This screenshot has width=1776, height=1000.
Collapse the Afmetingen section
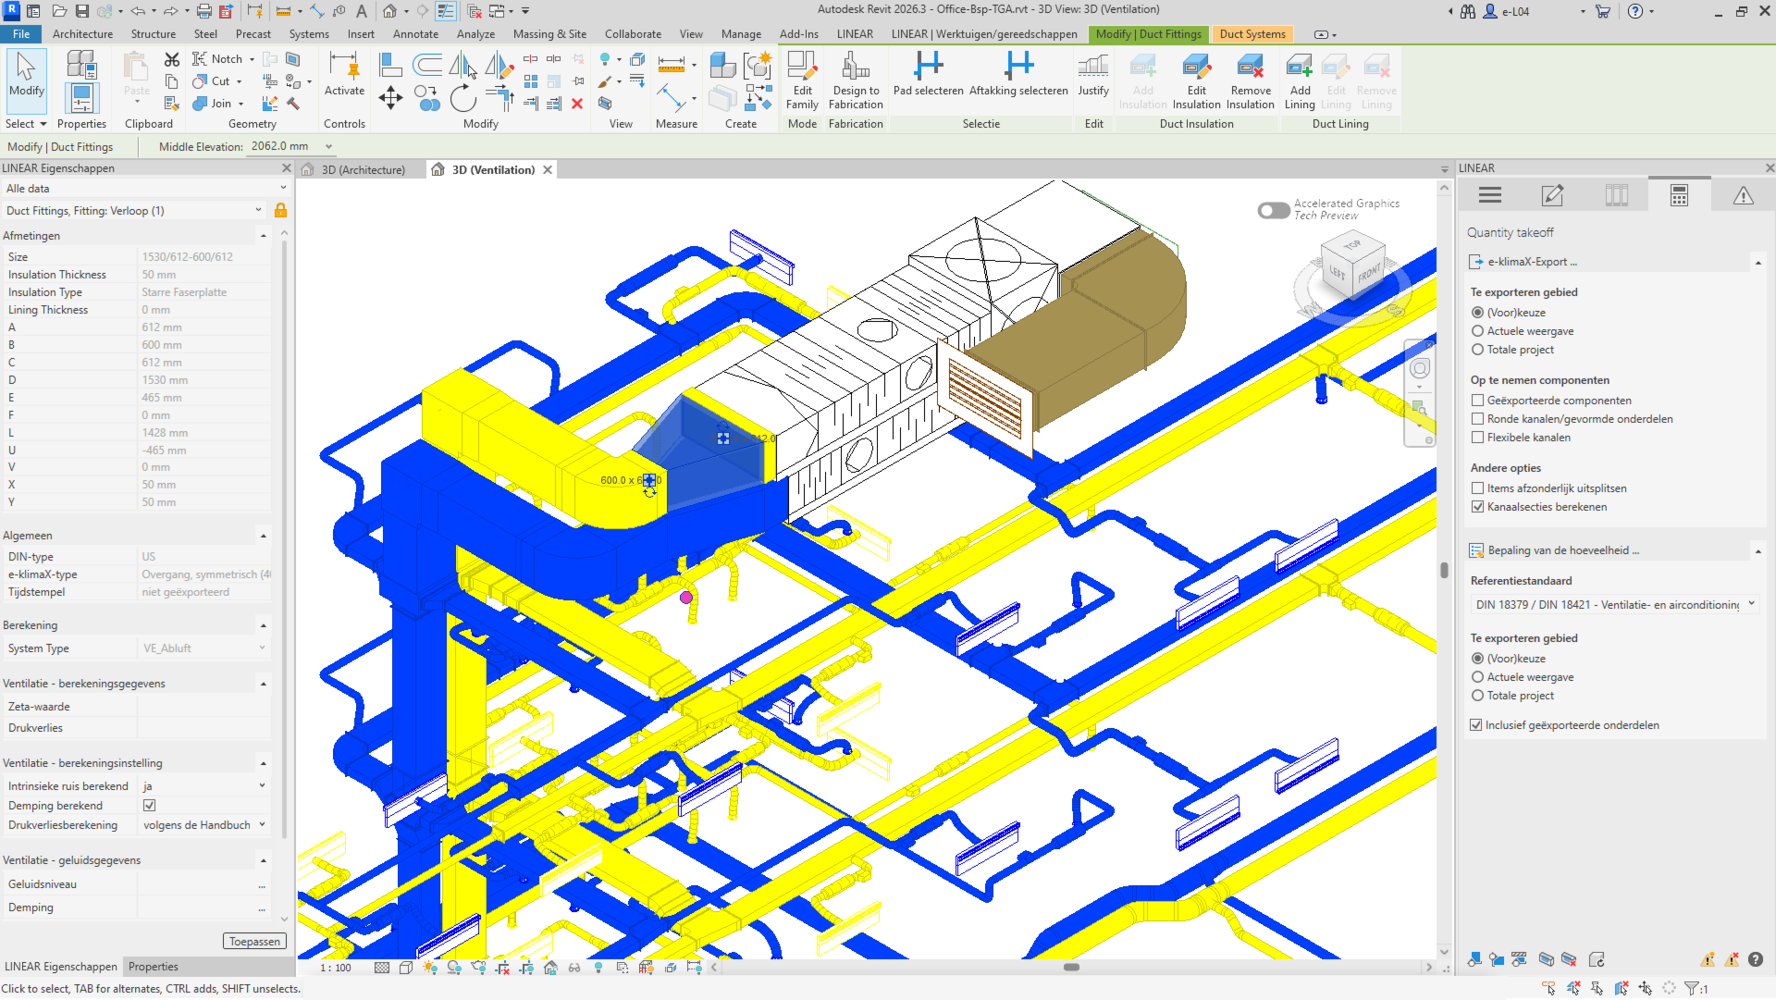coord(263,236)
